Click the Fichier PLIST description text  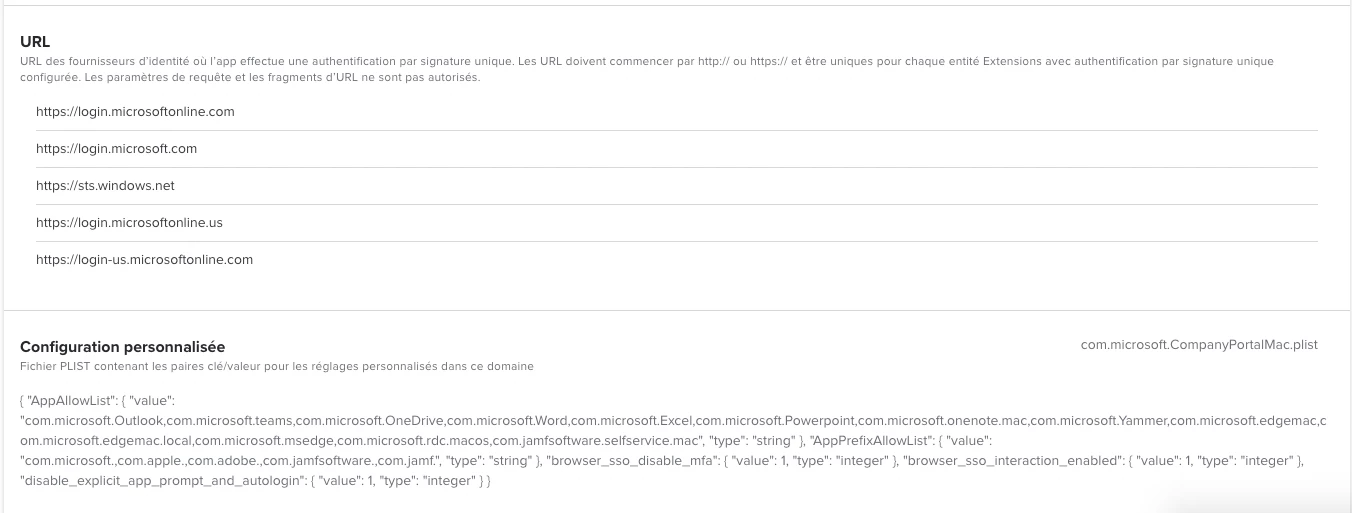pyautogui.click(x=277, y=367)
